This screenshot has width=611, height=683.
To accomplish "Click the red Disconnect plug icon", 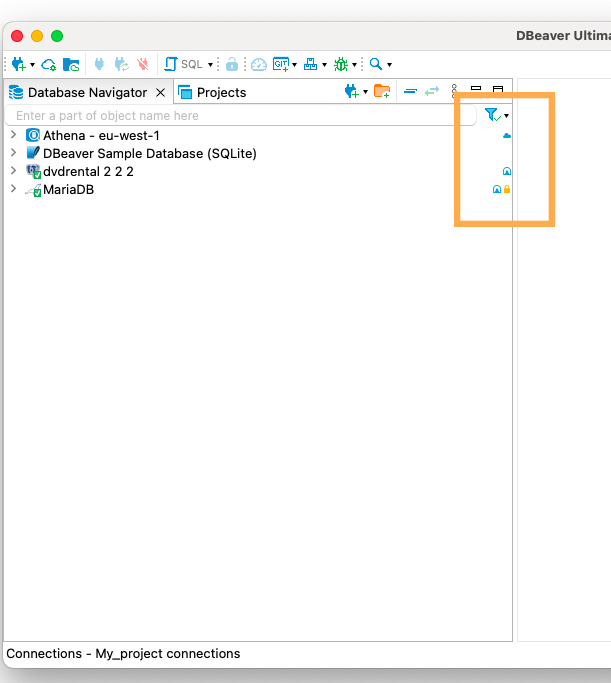I will point(143,64).
